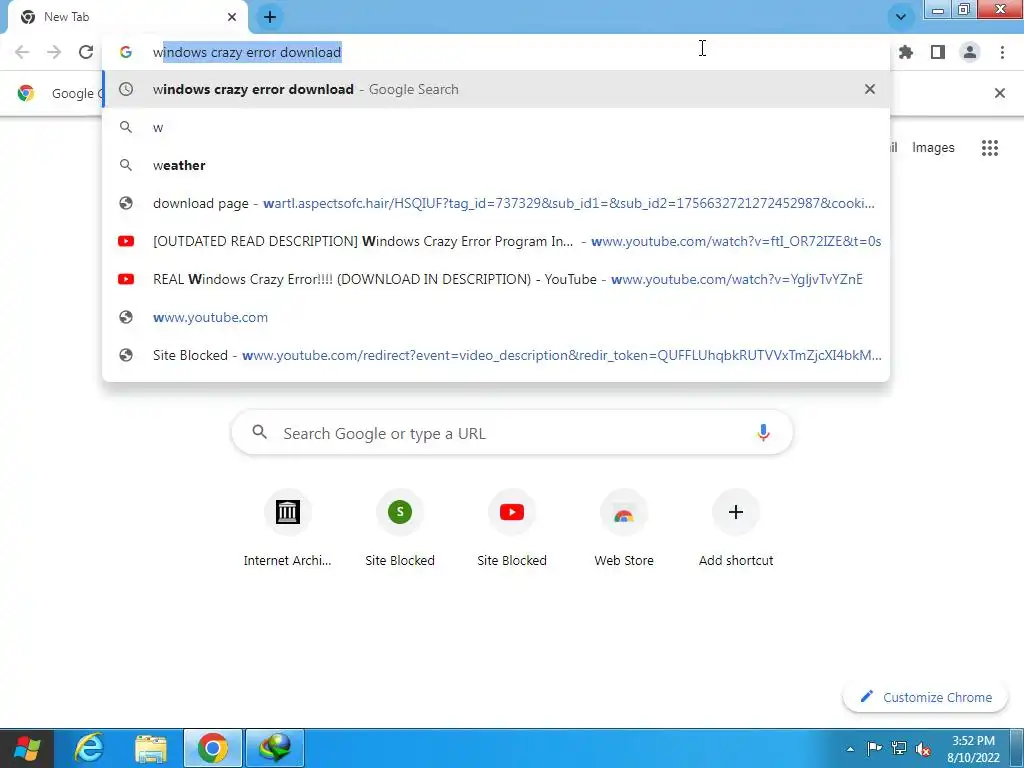Open the Web Store shortcut
1024x768 pixels.
[624, 529]
